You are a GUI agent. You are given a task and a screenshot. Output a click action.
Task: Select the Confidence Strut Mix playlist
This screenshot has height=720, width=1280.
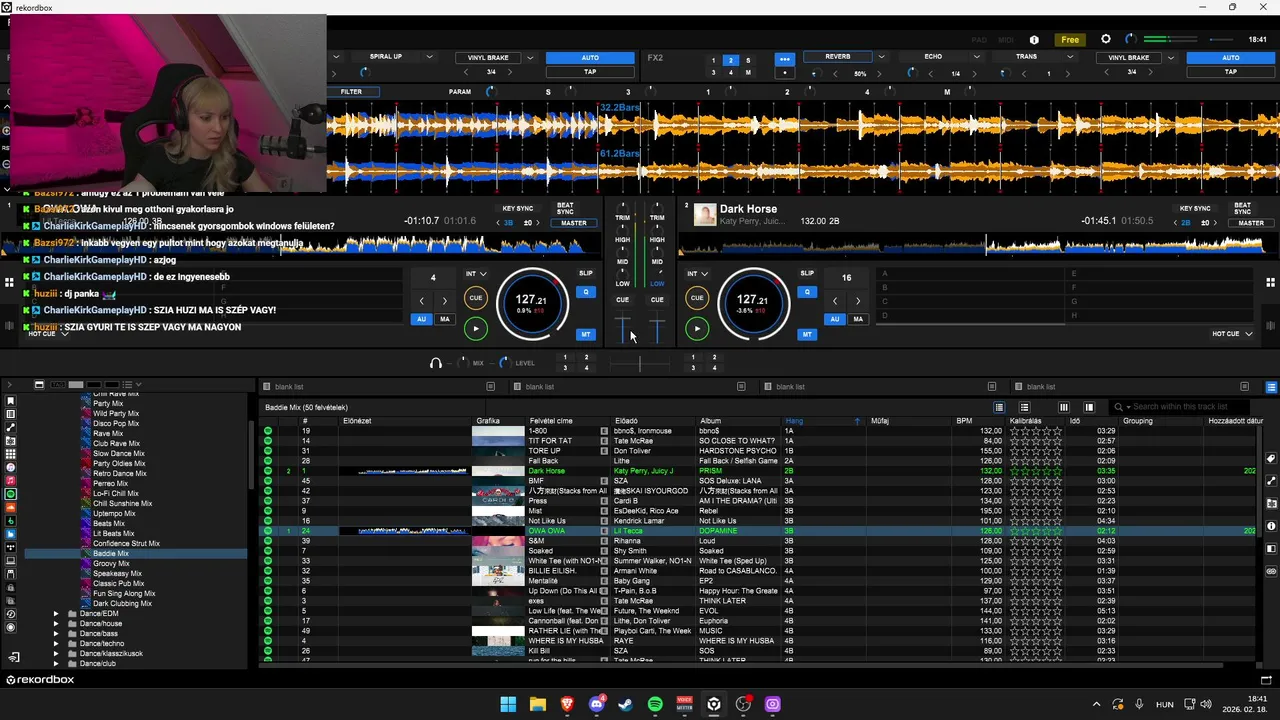coord(126,543)
